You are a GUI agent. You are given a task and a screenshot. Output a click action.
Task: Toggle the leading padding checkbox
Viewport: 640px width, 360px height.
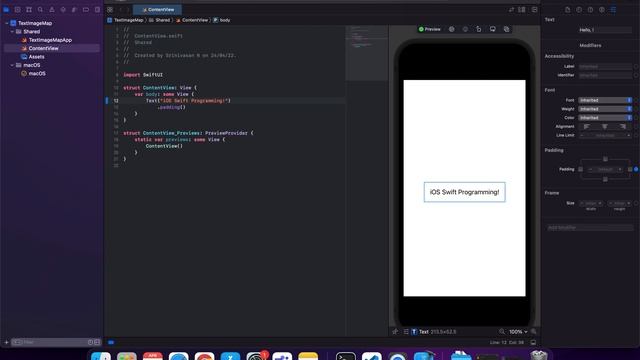click(x=580, y=169)
